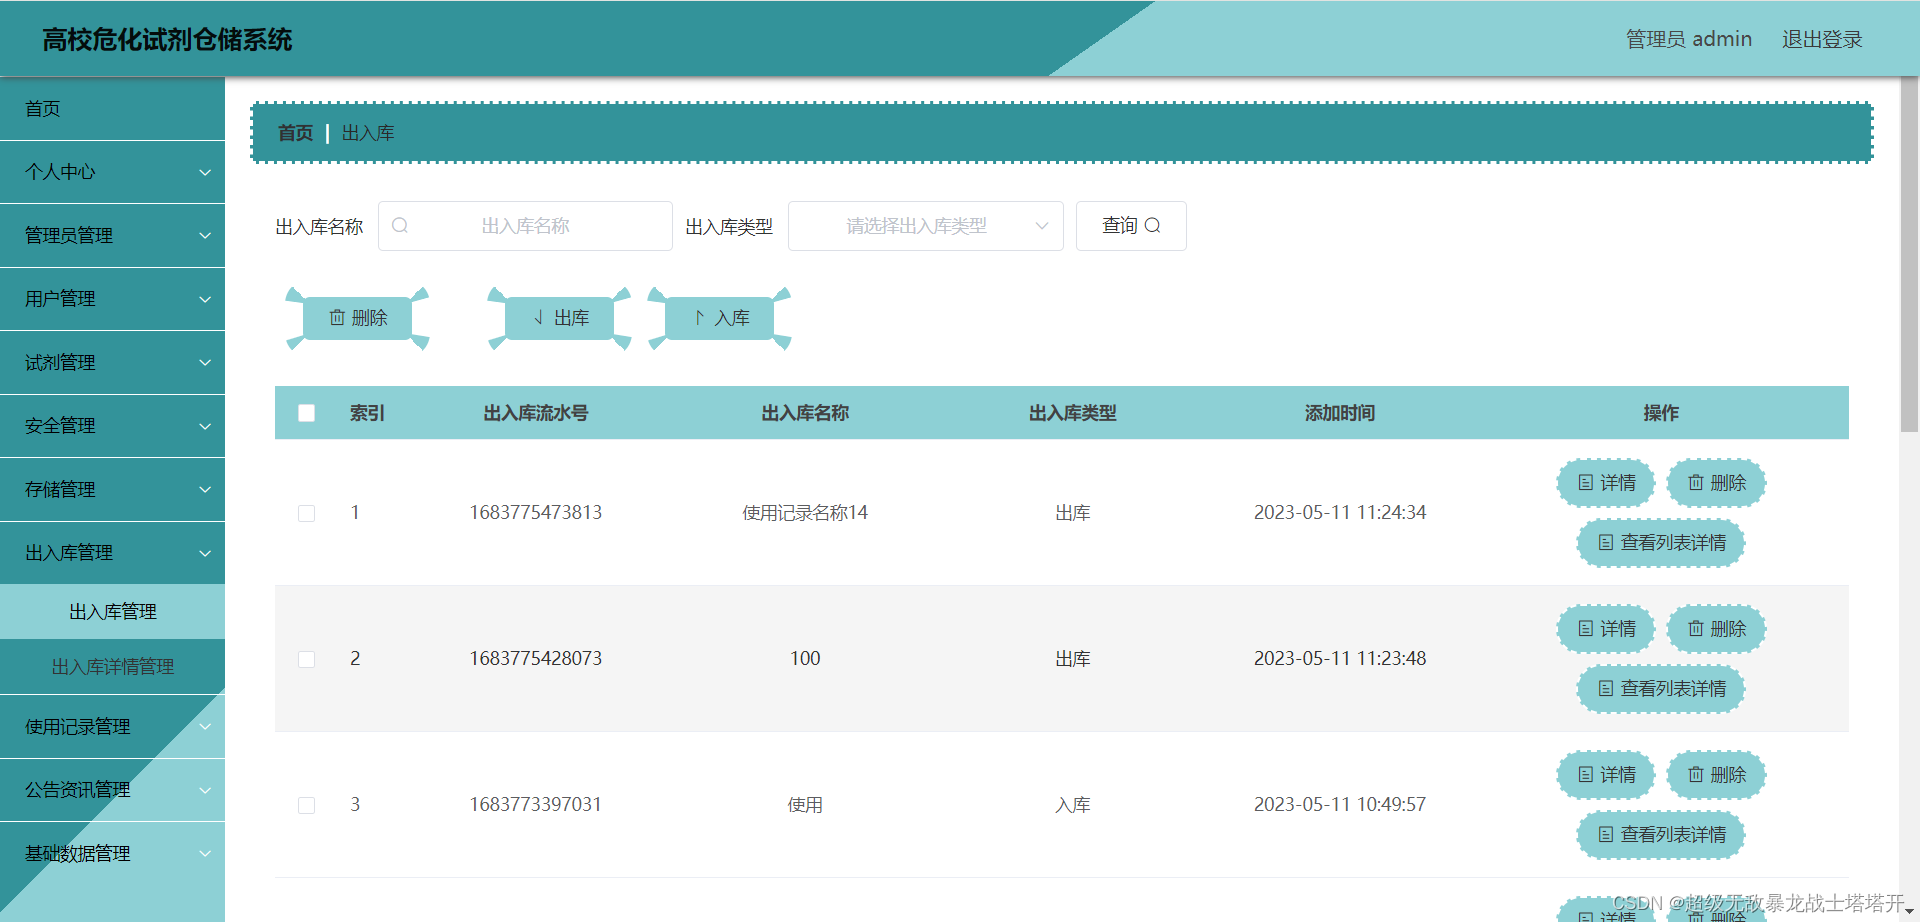This screenshot has height=922, width=1920.
Task: Select 出入库详情管理 submenu item
Action: coord(112,667)
